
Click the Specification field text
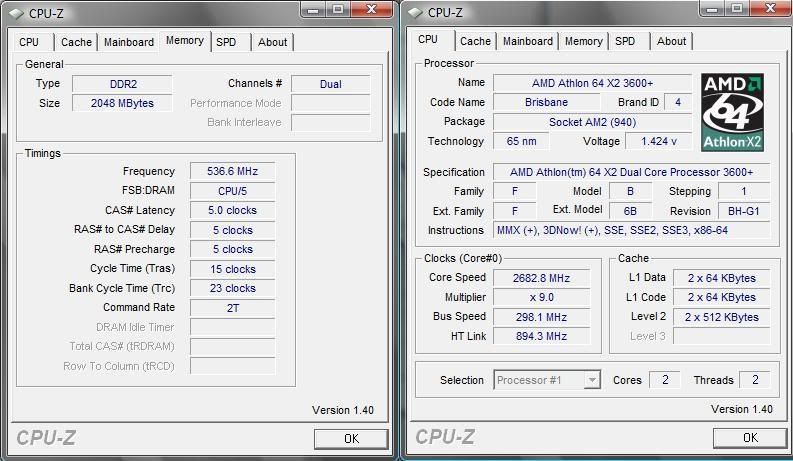pos(632,172)
